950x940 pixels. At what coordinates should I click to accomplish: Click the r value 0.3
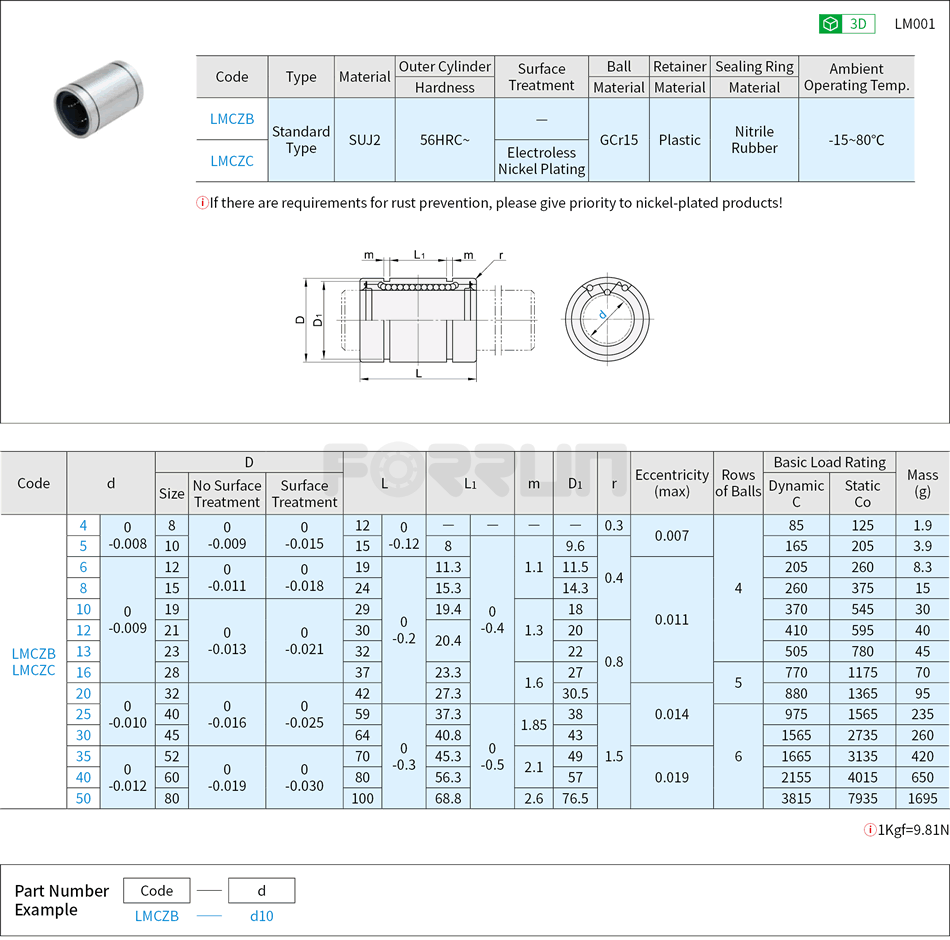point(614,525)
